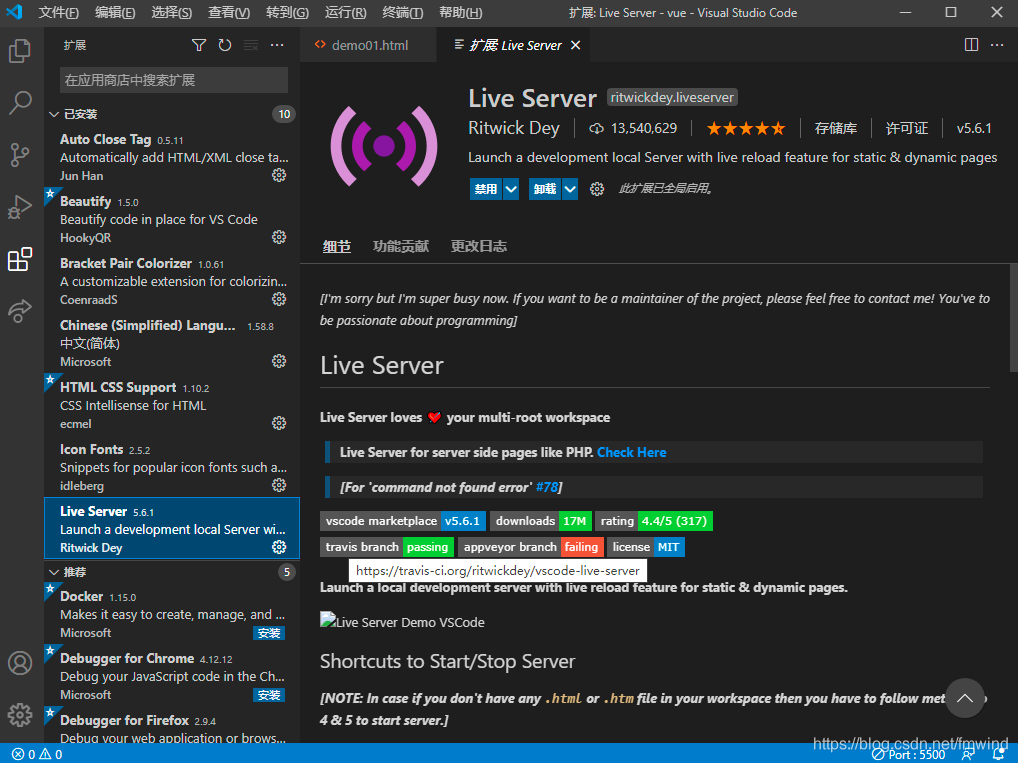Screen dimensions: 1018x763
Task: Install Debugger for Chrome extension
Action: pos(269,695)
